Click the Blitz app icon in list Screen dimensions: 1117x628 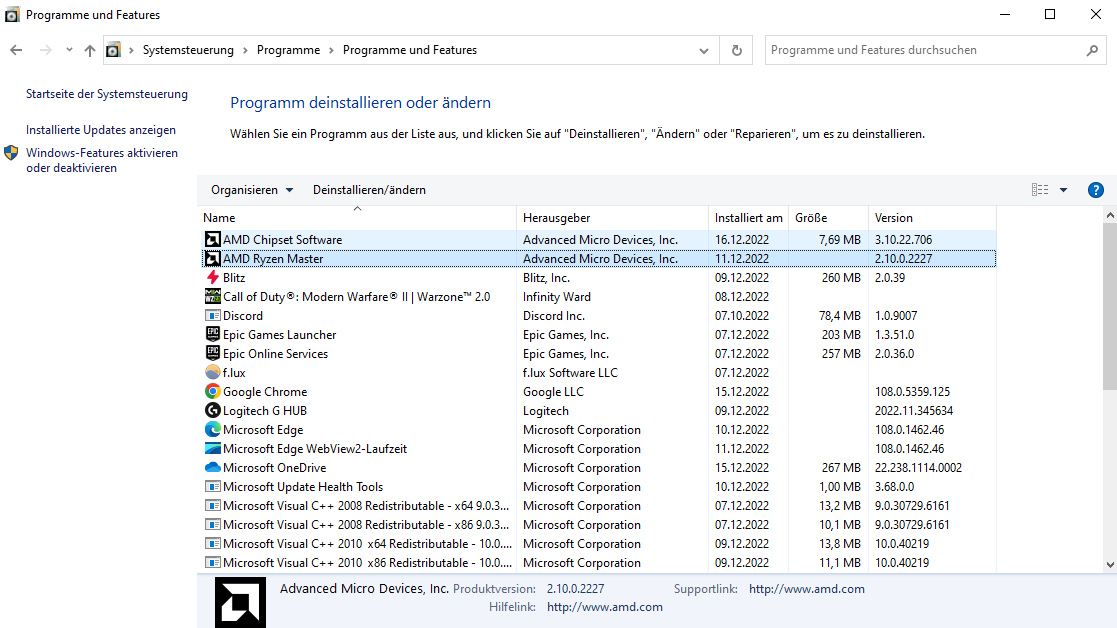point(212,278)
